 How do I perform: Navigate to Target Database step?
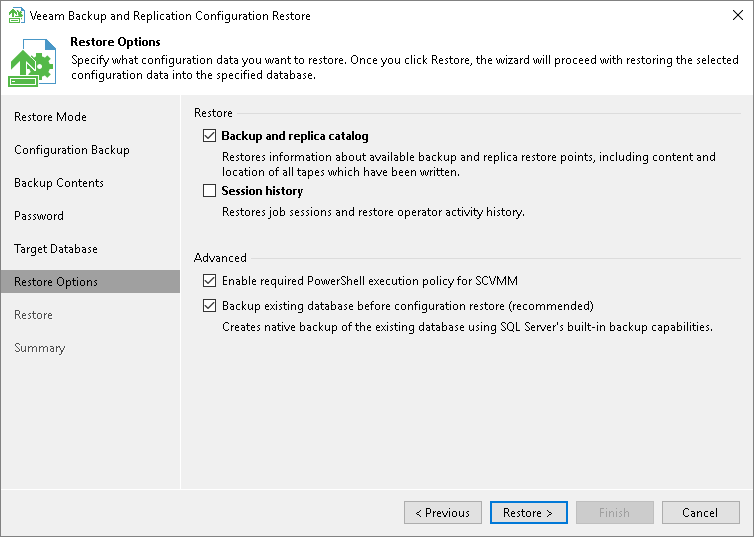click(x=56, y=249)
